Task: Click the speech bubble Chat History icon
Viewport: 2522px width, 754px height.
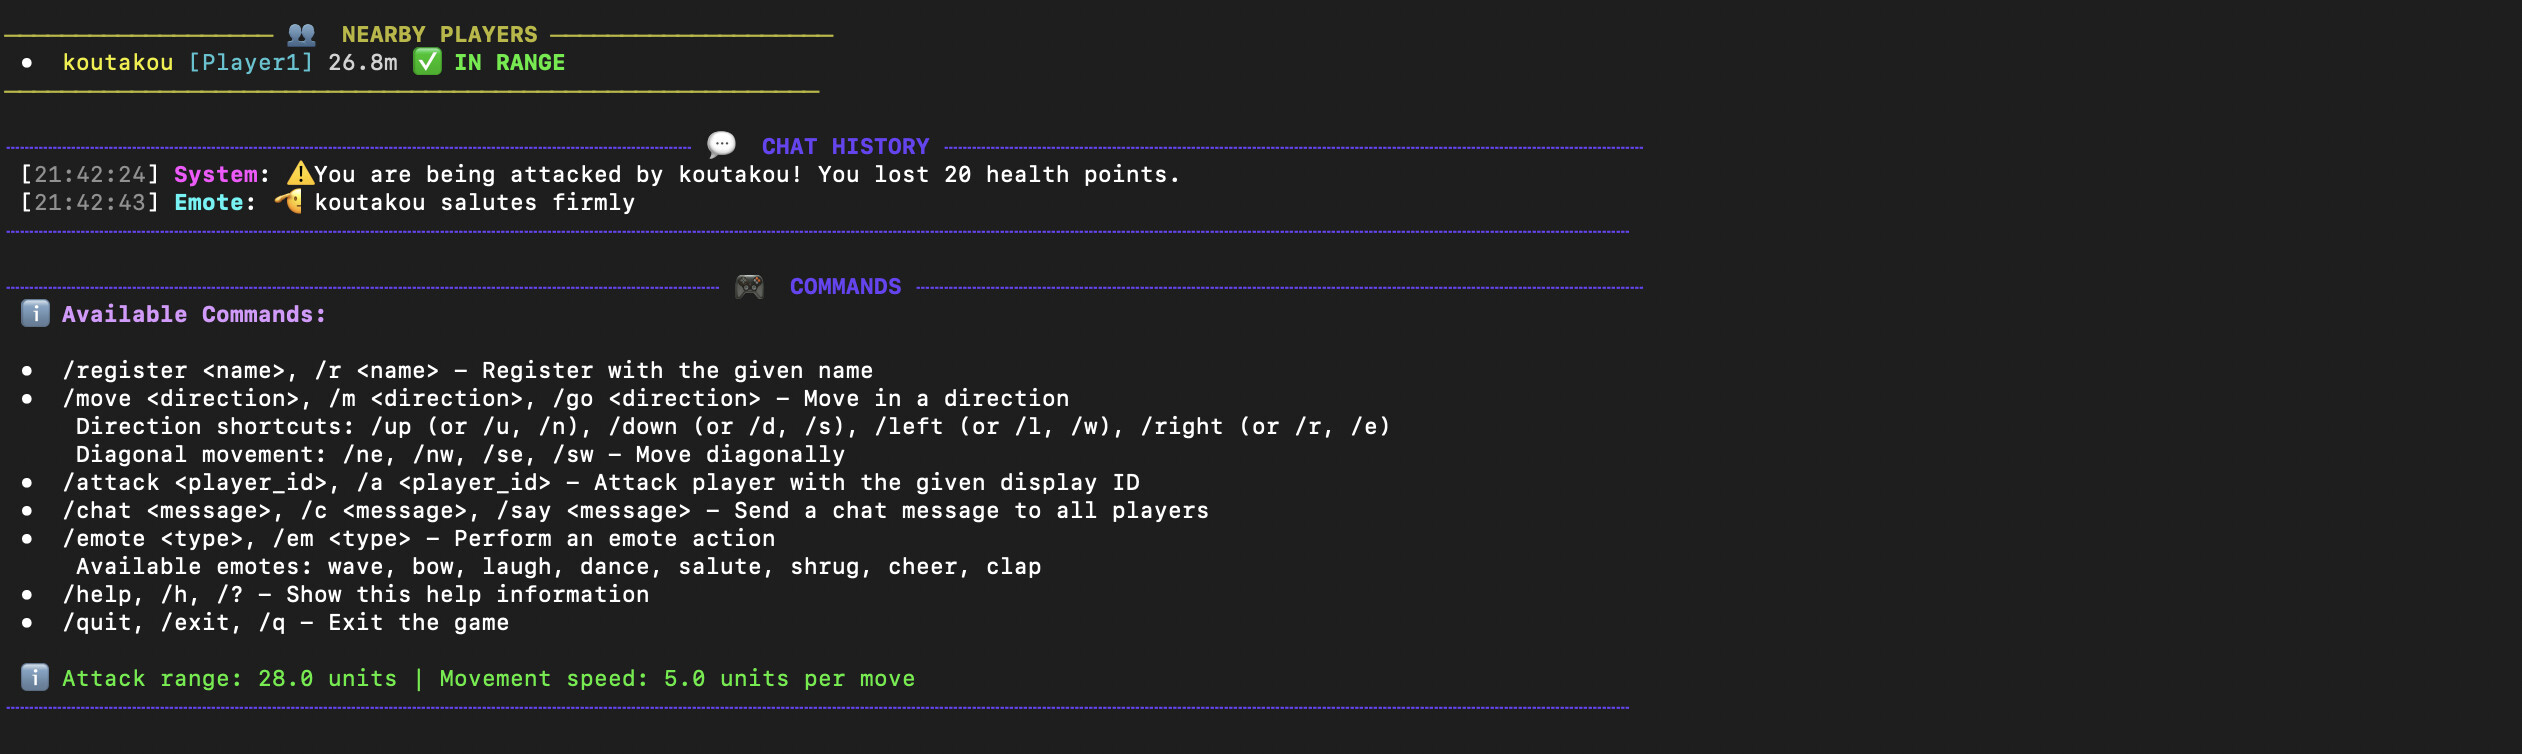Action: [721, 145]
